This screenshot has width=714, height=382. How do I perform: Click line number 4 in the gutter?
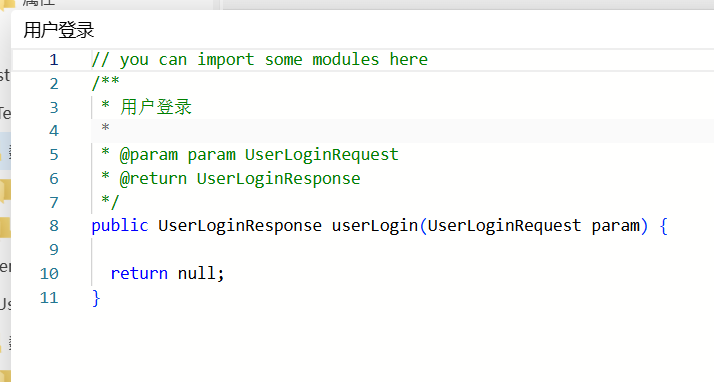click(54, 131)
